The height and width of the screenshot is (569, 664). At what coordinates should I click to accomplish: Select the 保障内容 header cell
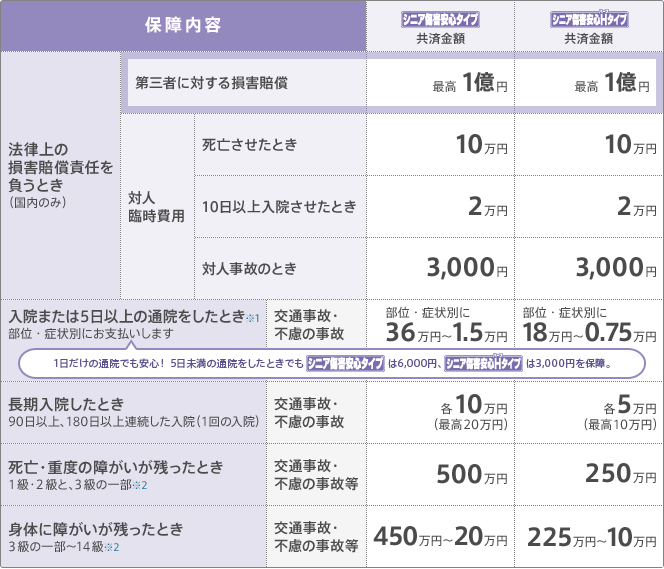click(184, 27)
